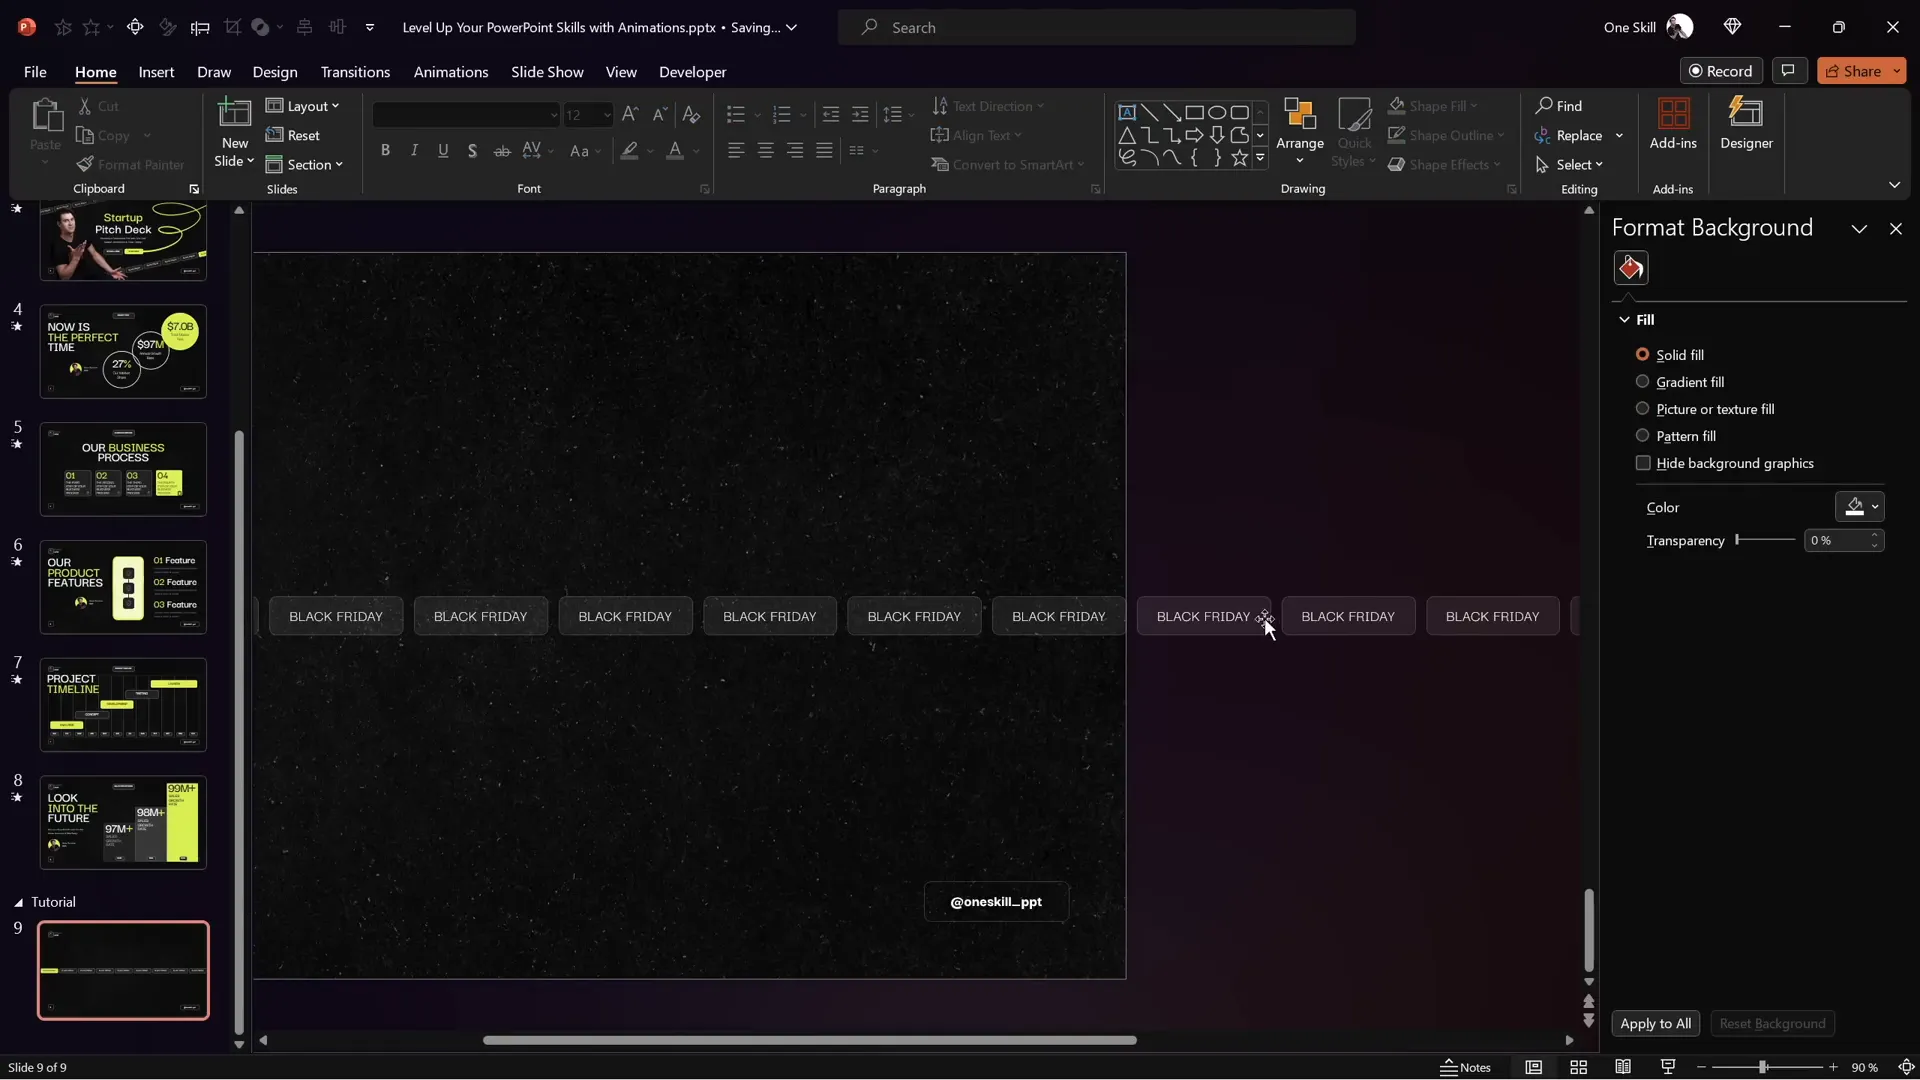Viewport: 1920px width, 1080px height.
Task: Select the Text Box shape tool
Action: (1127, 112)
